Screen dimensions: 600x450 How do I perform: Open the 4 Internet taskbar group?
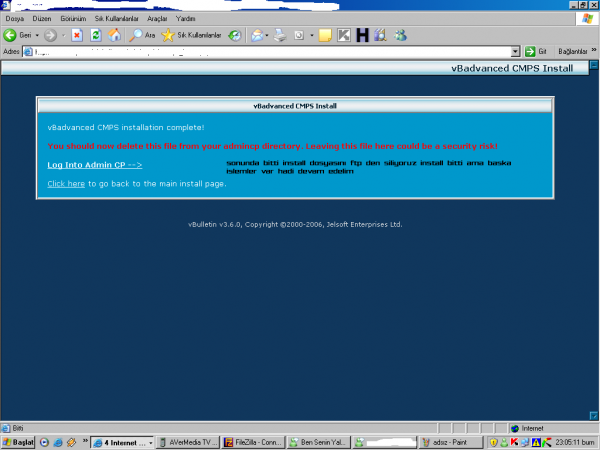click(123, 442)
